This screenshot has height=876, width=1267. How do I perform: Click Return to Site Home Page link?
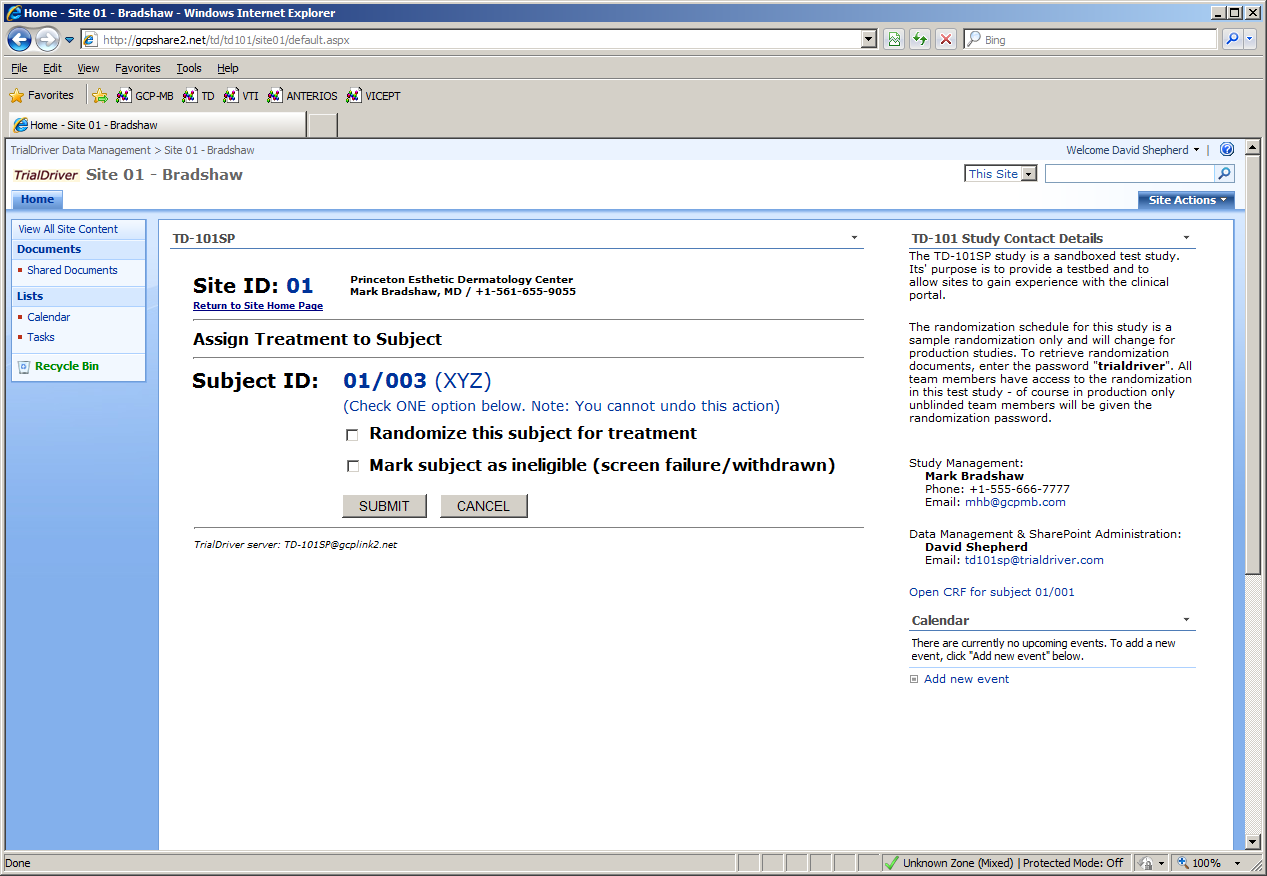258,306
